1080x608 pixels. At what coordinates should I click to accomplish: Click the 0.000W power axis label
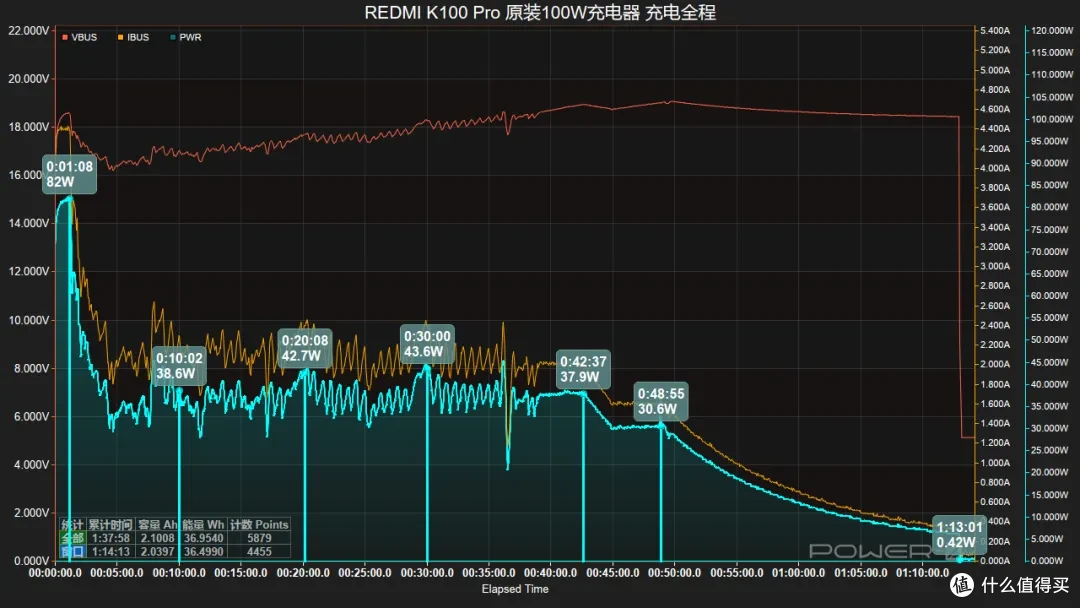[1048, 560]
